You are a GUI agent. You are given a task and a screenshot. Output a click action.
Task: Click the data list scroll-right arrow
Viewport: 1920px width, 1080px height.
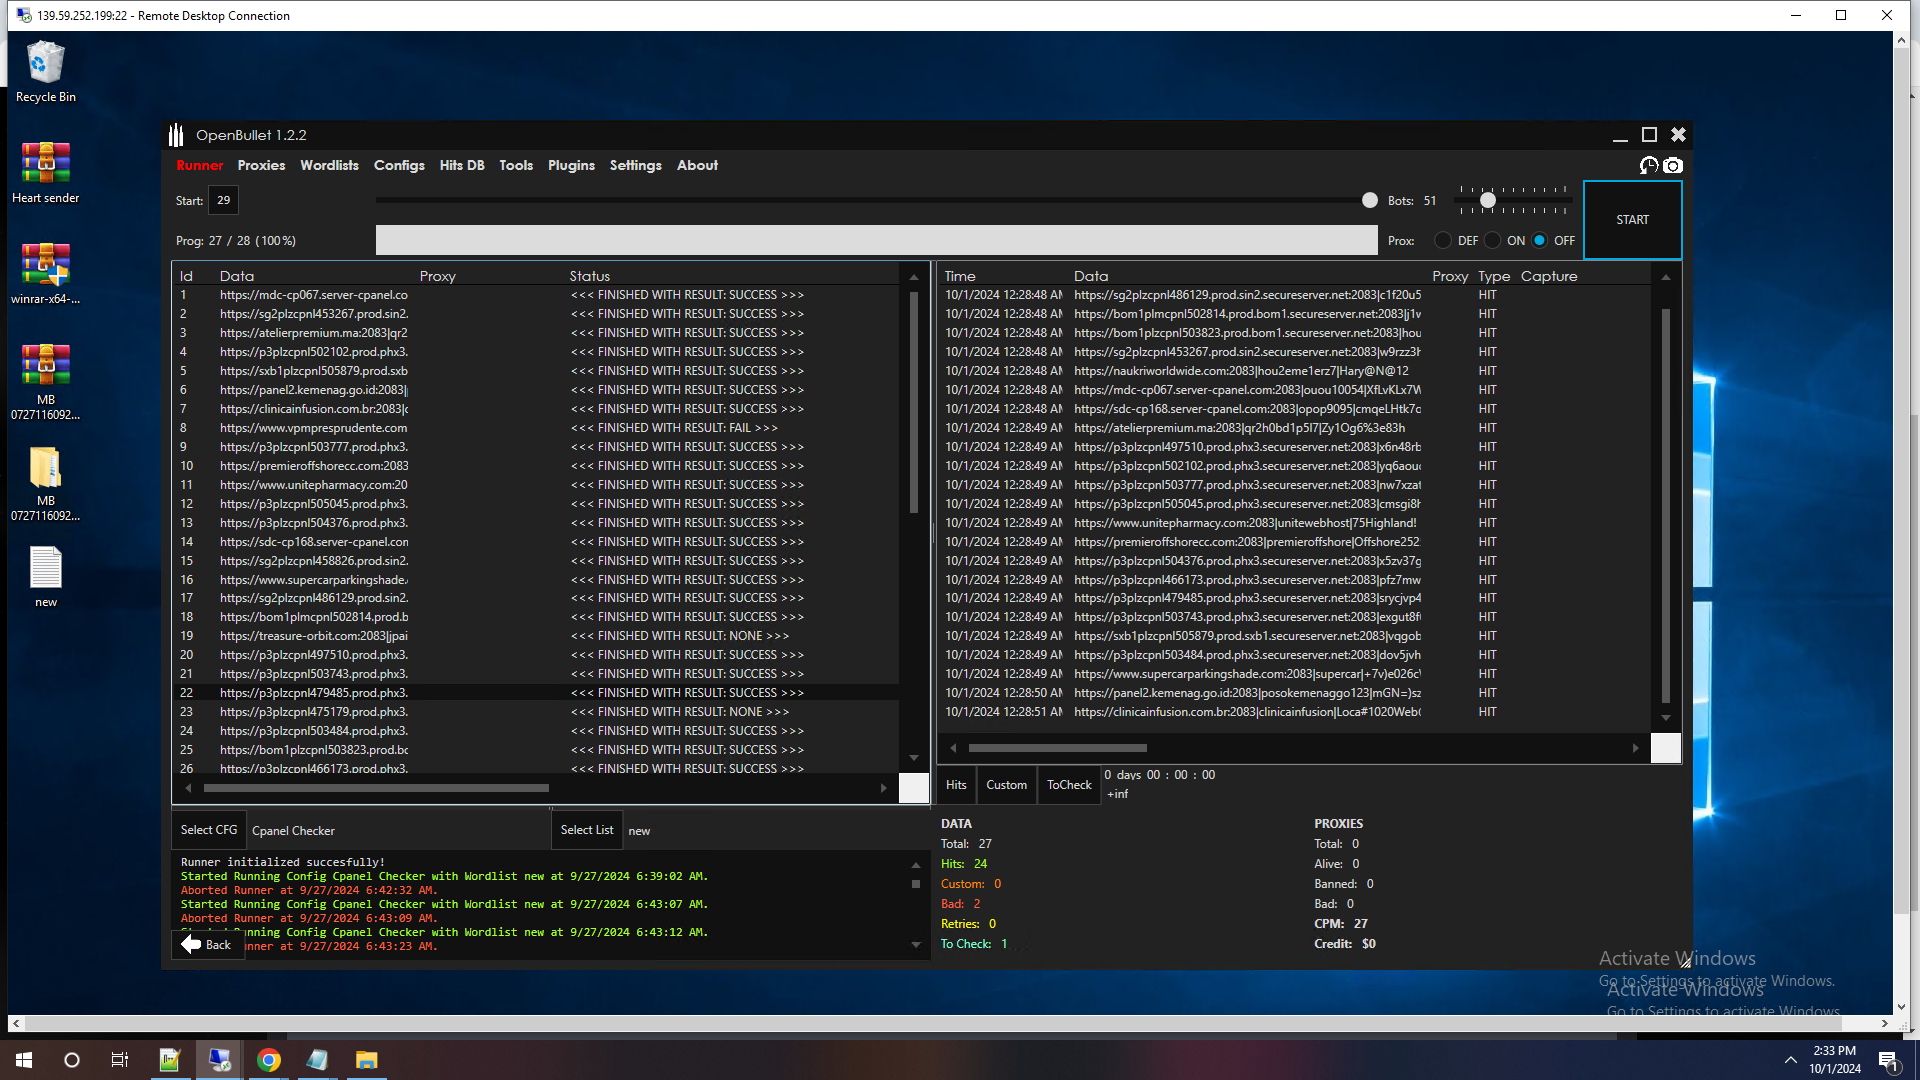coord(883,788)
